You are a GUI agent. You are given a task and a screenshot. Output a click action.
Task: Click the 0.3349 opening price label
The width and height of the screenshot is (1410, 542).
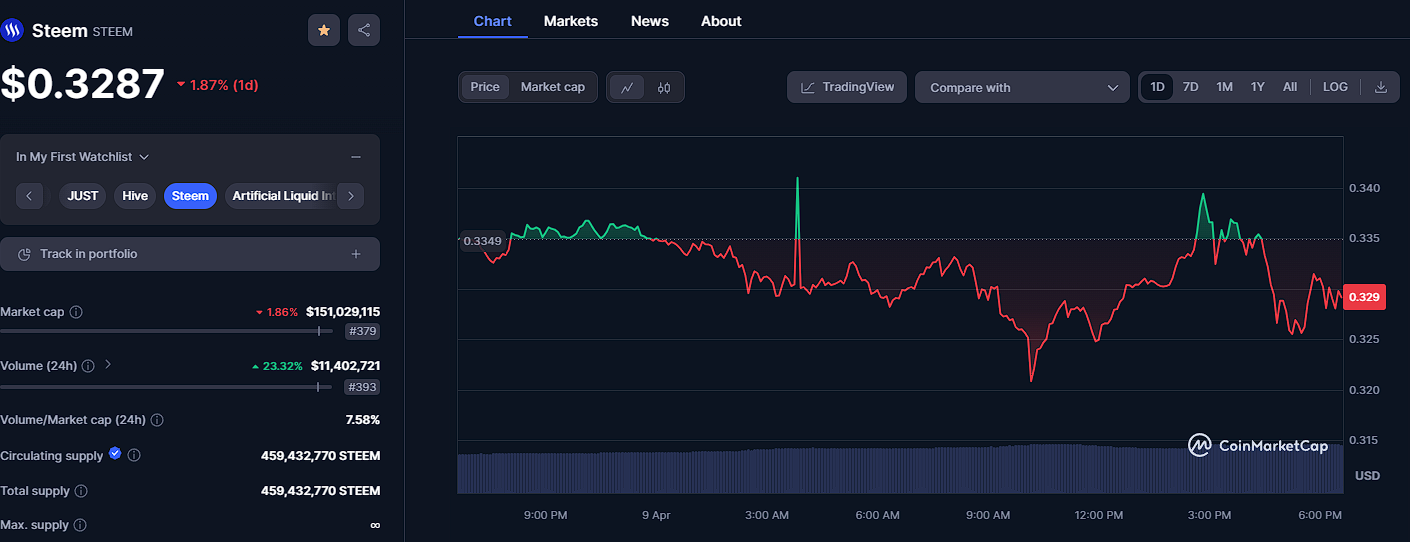[x=483, y=240]
